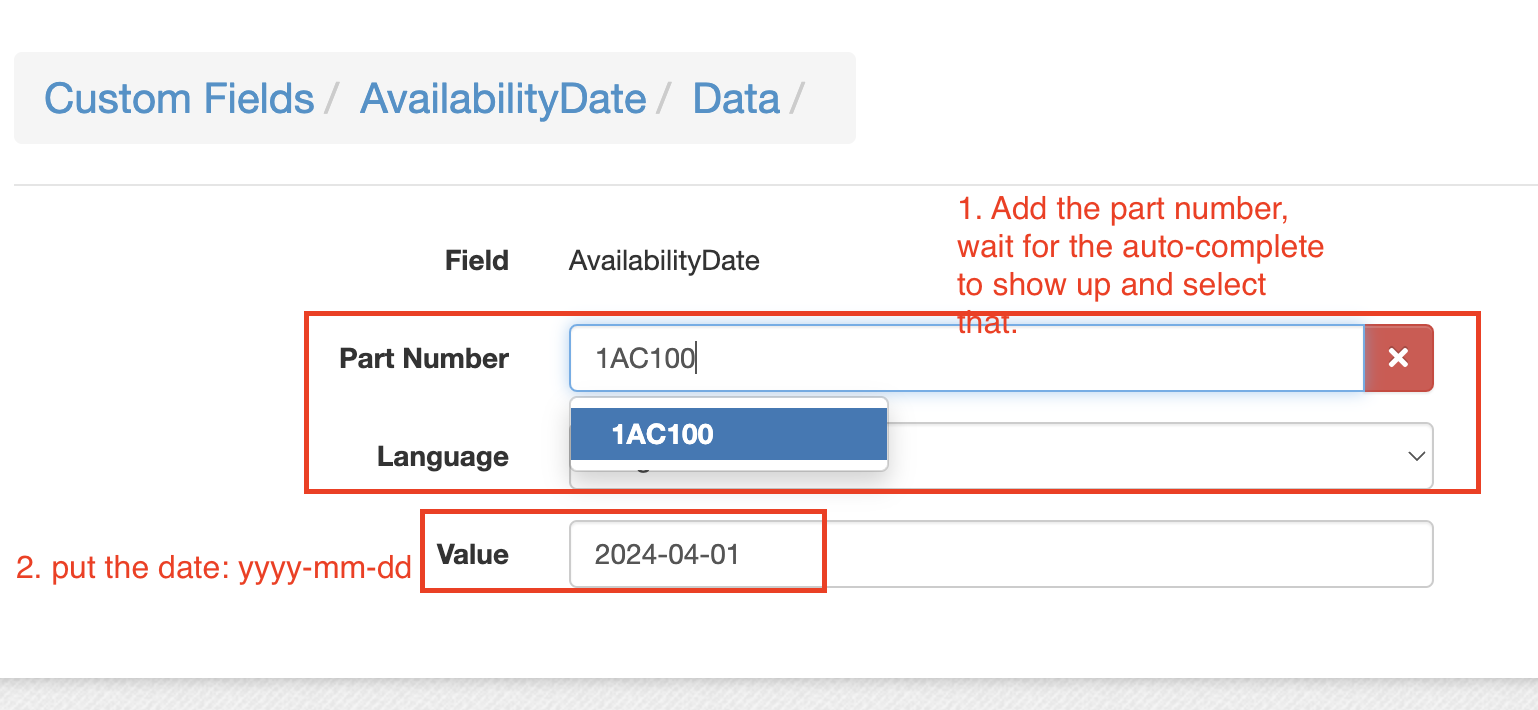The image size is (1538, 710).
Task: Click the 'put the date: yyyy-mm-dd' note
Action: pyautogui.click(x=214, y=568)
